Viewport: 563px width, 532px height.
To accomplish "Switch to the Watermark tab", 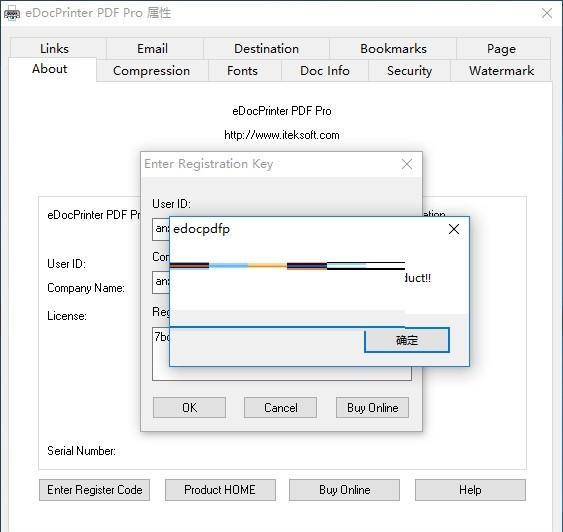I will (x=501, y=71).
